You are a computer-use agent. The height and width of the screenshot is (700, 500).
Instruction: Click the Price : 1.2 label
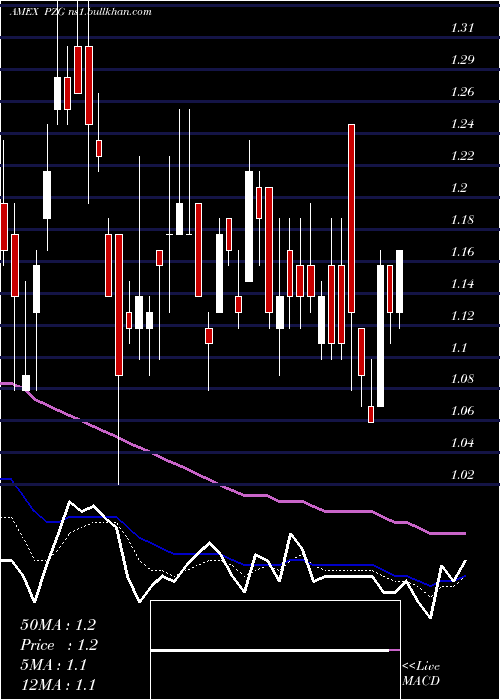[x=59, y=645]
